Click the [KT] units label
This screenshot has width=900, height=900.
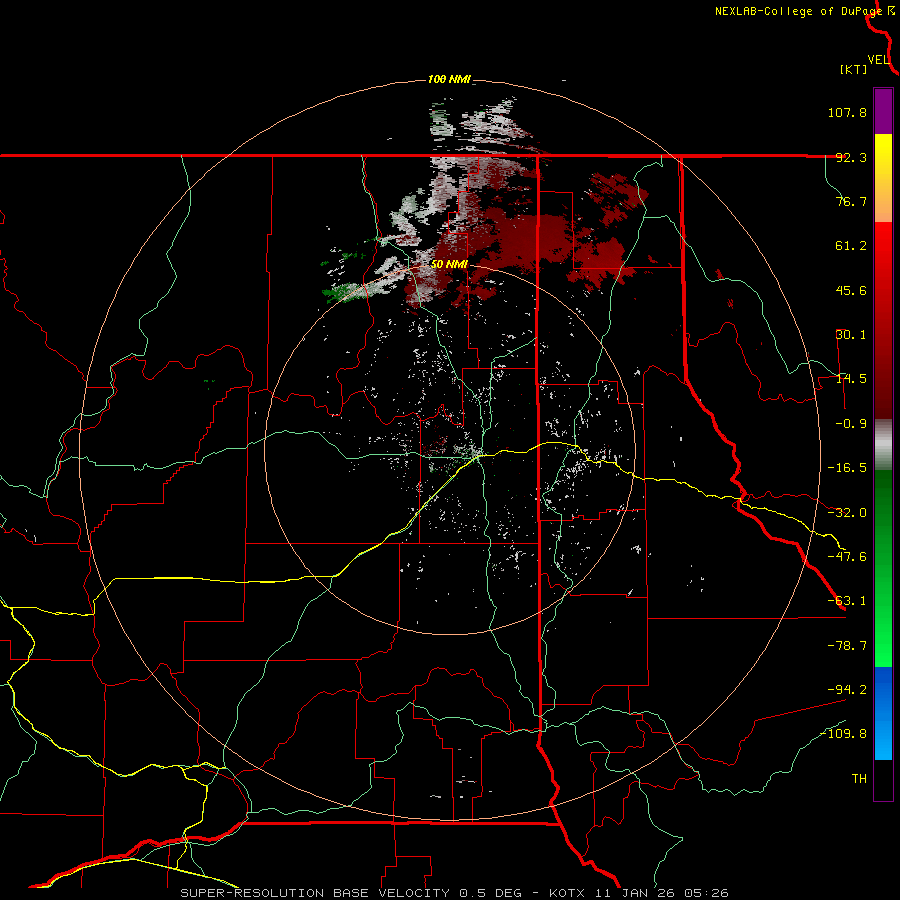854,69
